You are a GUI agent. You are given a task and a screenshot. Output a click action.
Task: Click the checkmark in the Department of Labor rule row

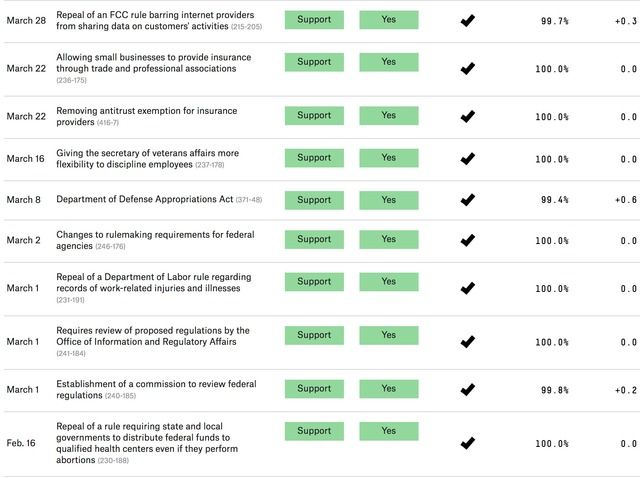point(467,288)
